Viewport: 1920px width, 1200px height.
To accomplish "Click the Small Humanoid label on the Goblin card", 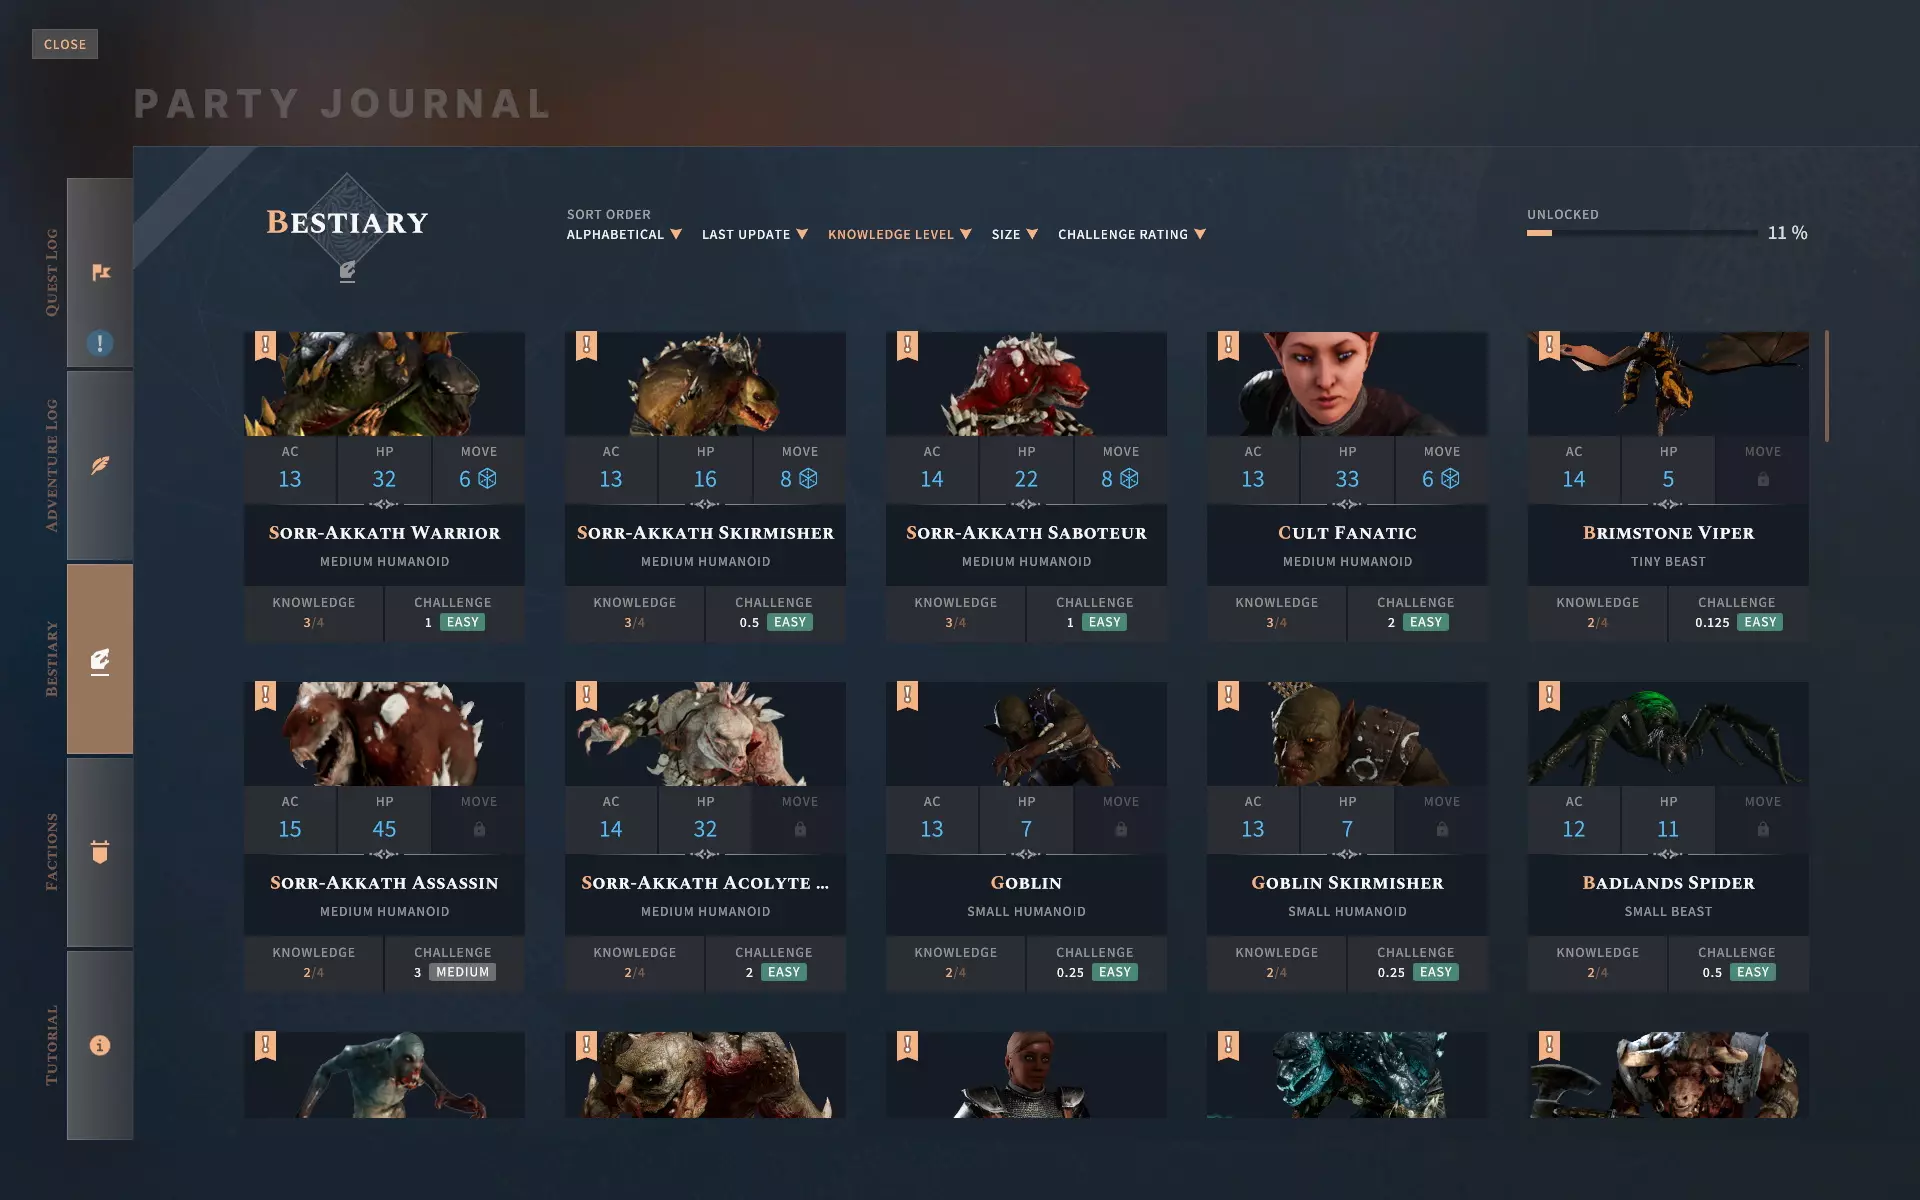I will (x=1026, y=911).
